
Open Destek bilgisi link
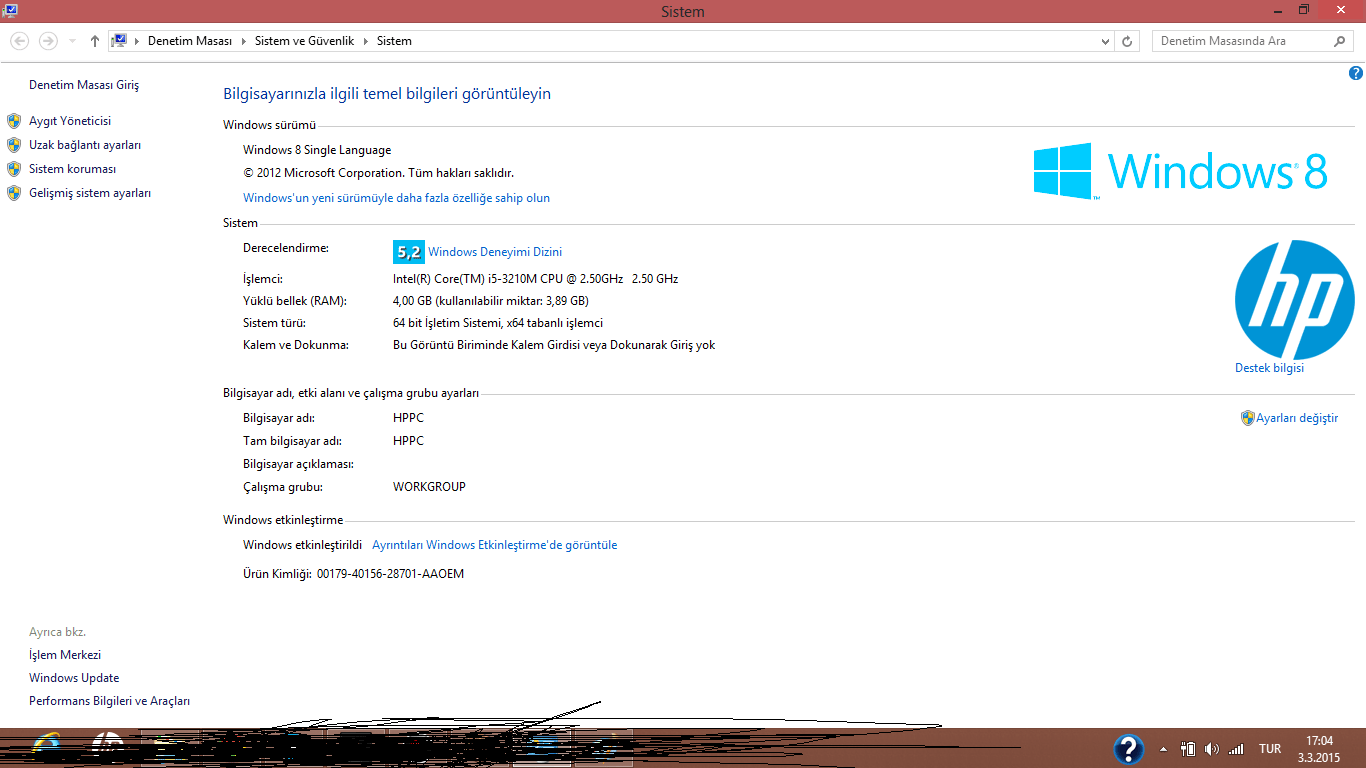point(1269,368)
